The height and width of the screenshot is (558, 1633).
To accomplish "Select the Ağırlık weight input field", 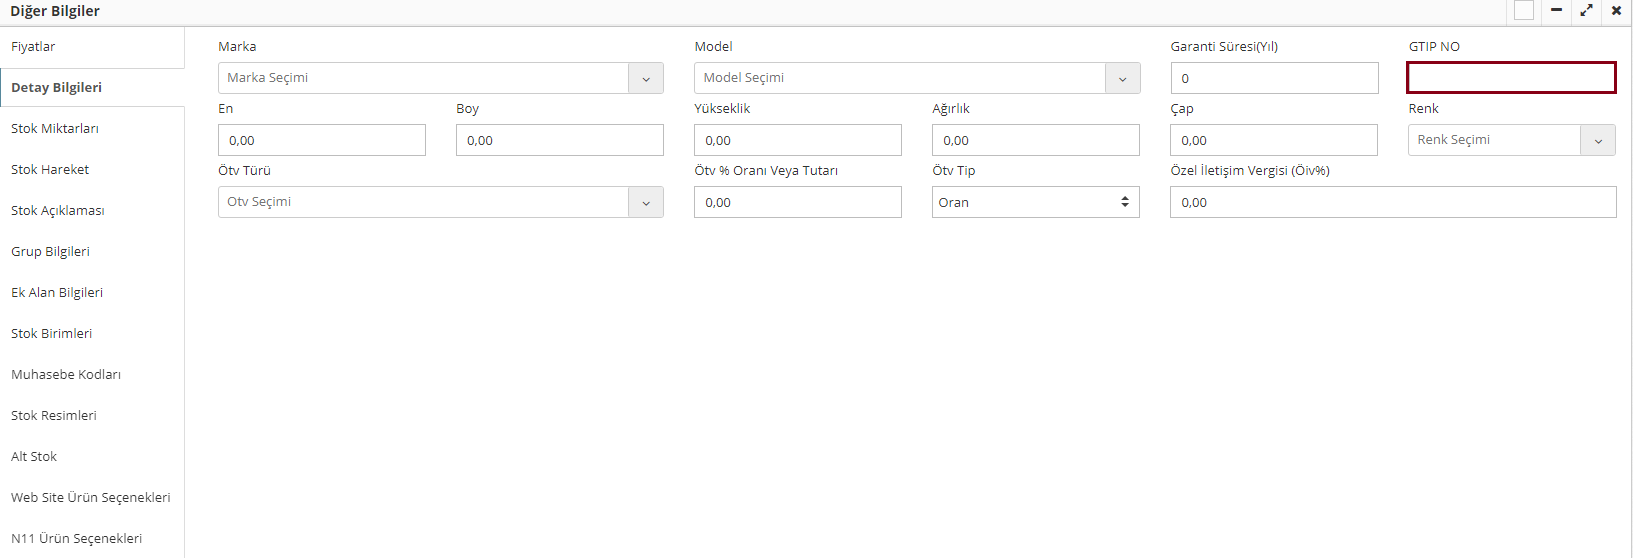I will [1035, 140].
